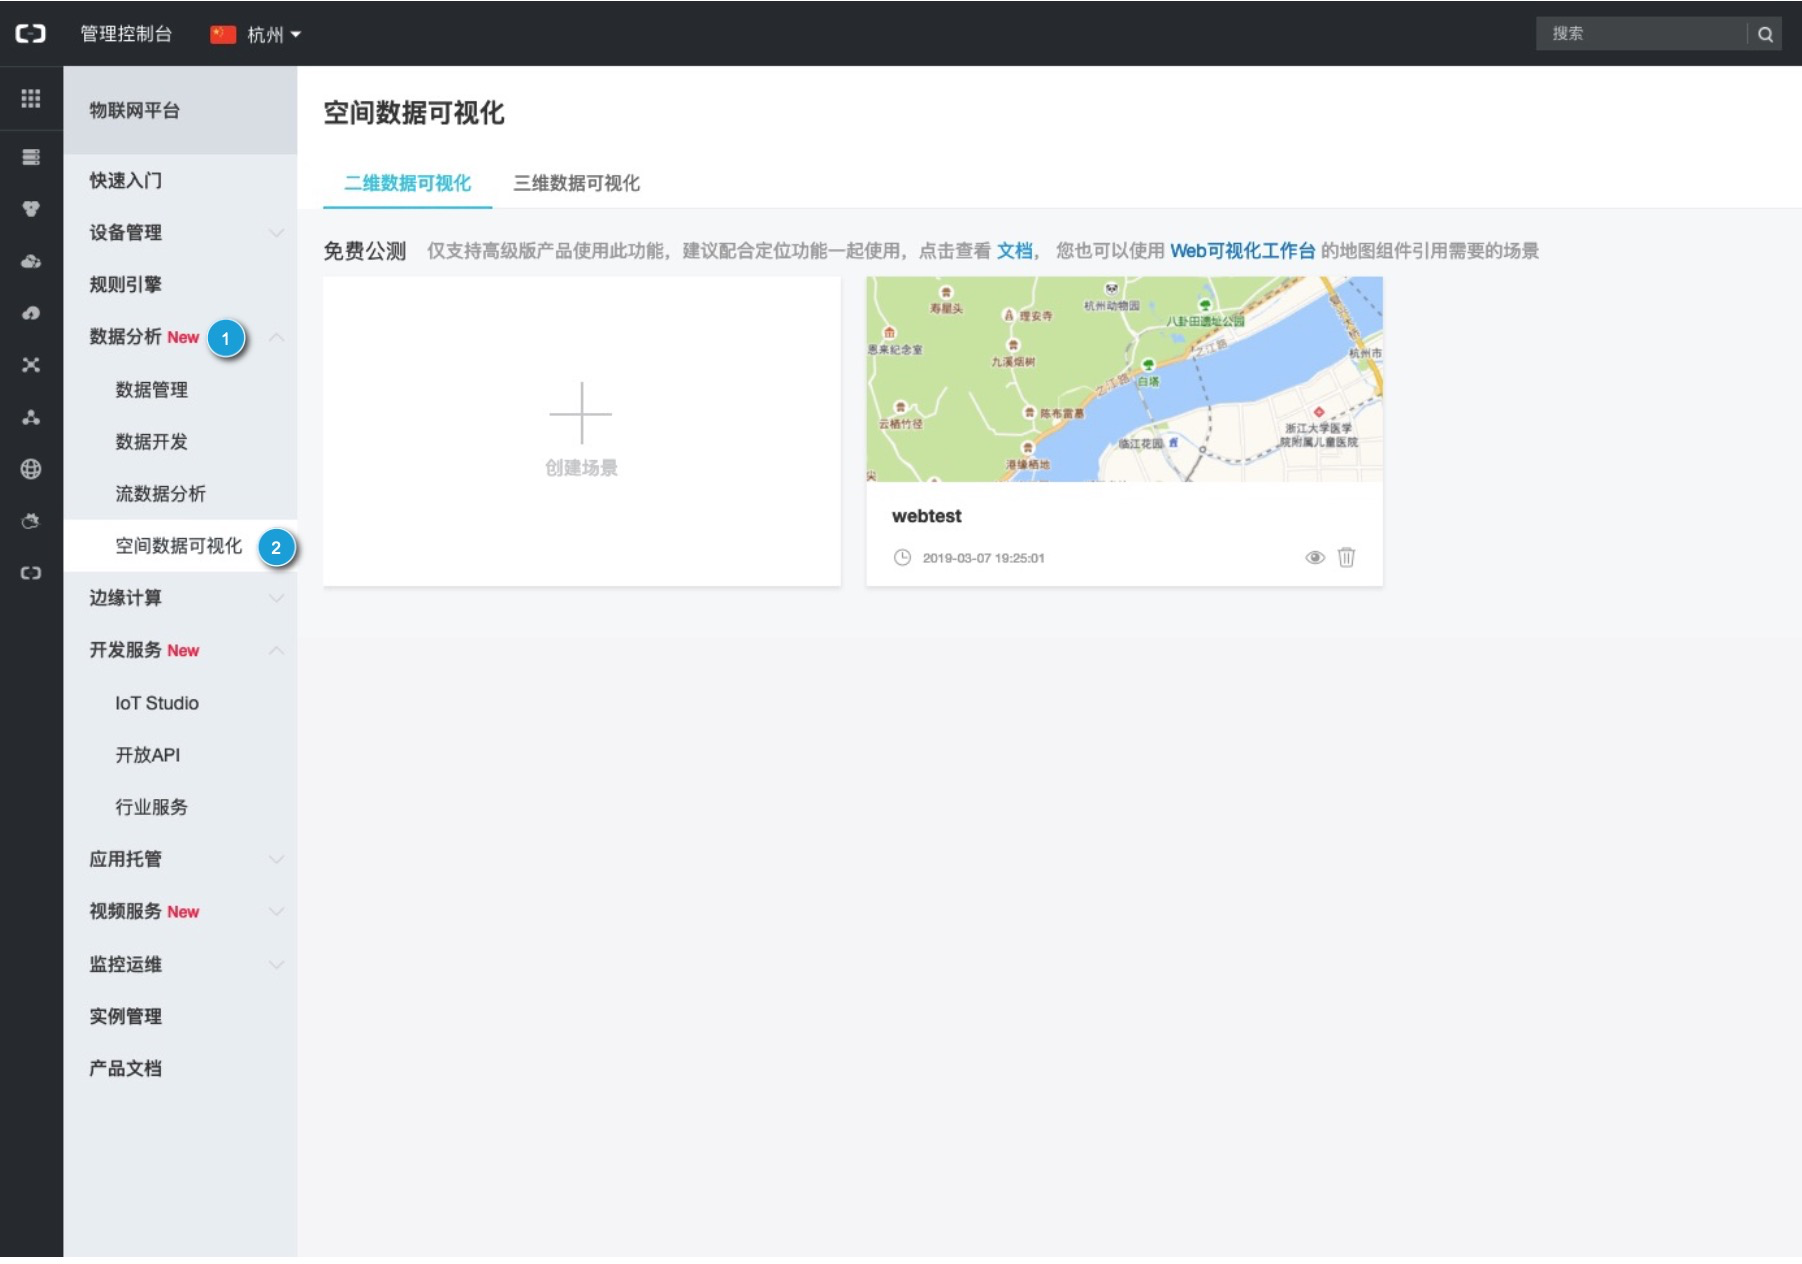
Task: Click the search magnifier icon
Action: coord(1766,34)
